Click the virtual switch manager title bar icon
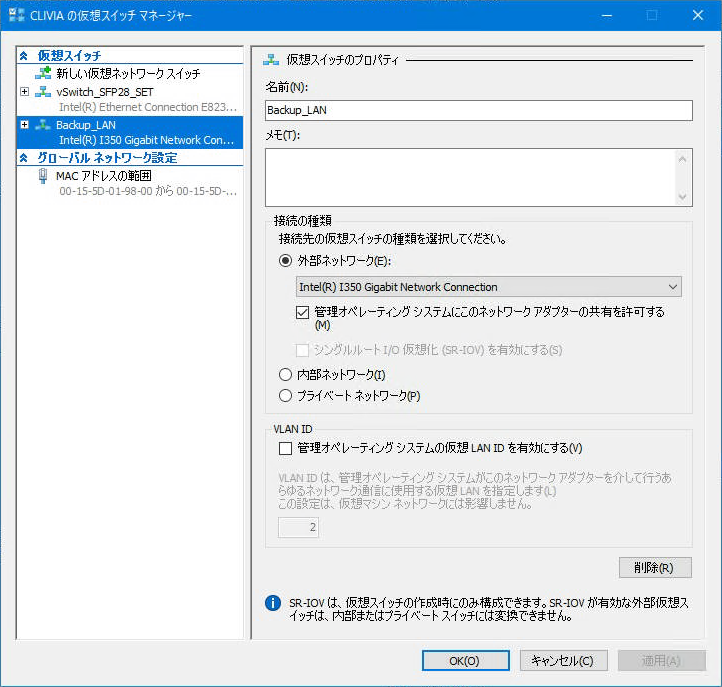Image resolution: width=722 pixels, height=687 pixels. (x=17, y=15)
